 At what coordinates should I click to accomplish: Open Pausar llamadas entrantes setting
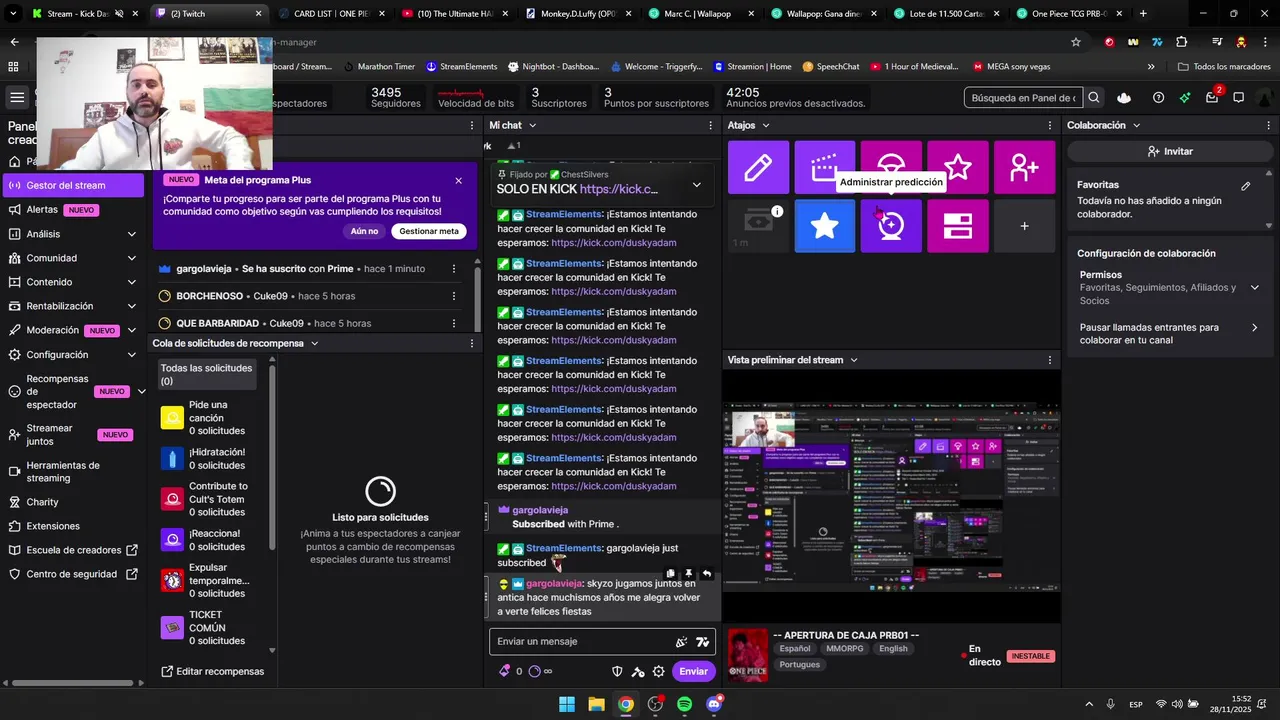[x=1167, y=334]
